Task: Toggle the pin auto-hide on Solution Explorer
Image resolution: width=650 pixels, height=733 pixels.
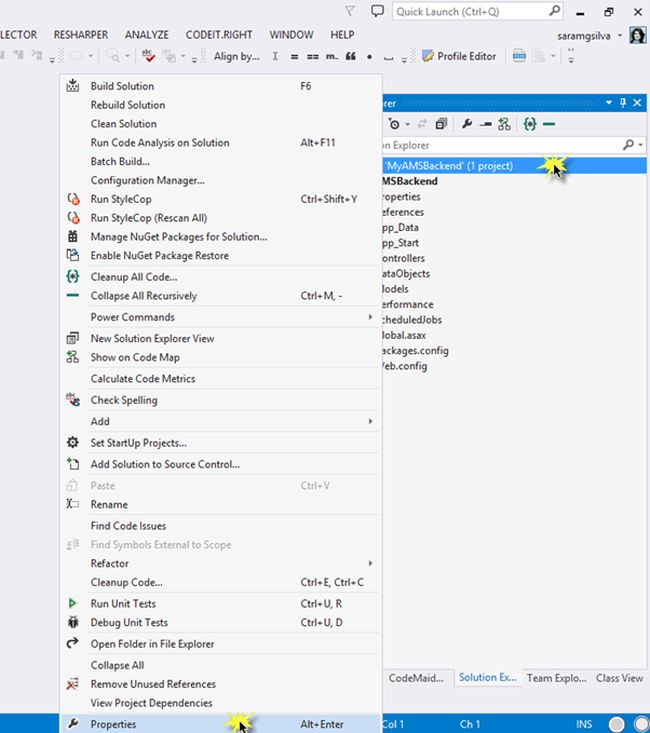Action: 623,102
